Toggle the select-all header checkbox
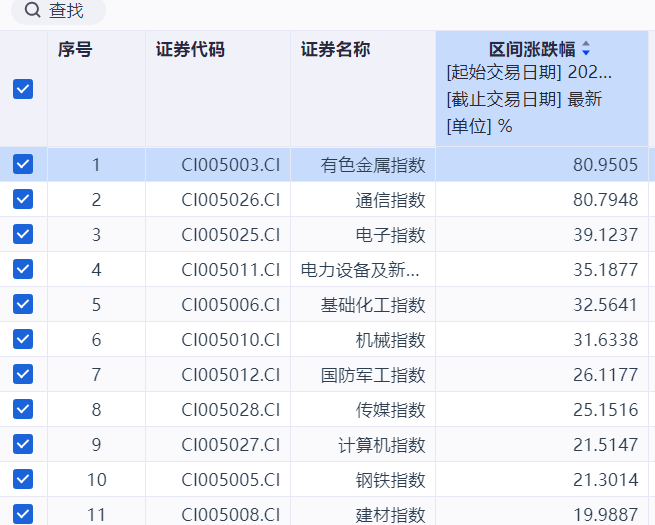The width and height of the screenshot is (655, 525). click(x=23, y=89)
